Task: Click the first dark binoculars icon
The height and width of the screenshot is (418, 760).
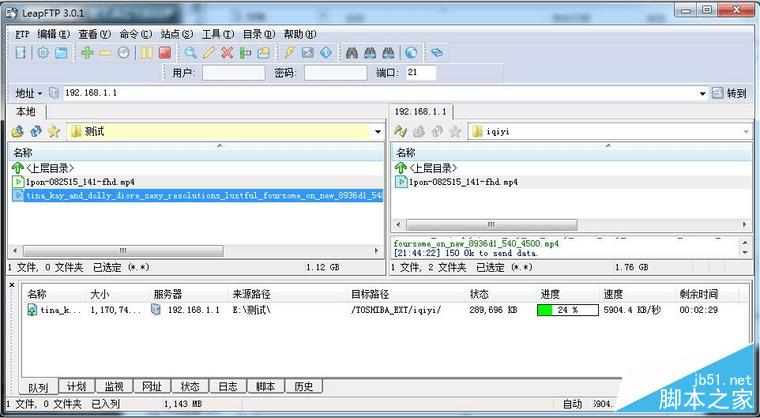Action: coord(352,53)
